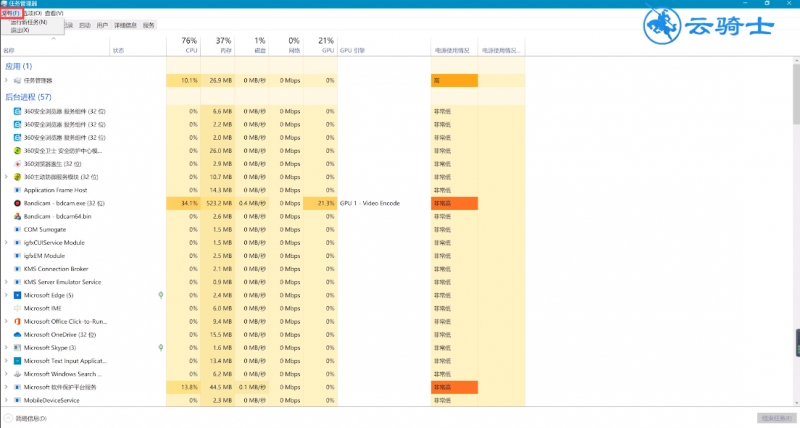
Task: Open the 文件(F) menu
Action: pyautogui.click(x=11, y=13)
